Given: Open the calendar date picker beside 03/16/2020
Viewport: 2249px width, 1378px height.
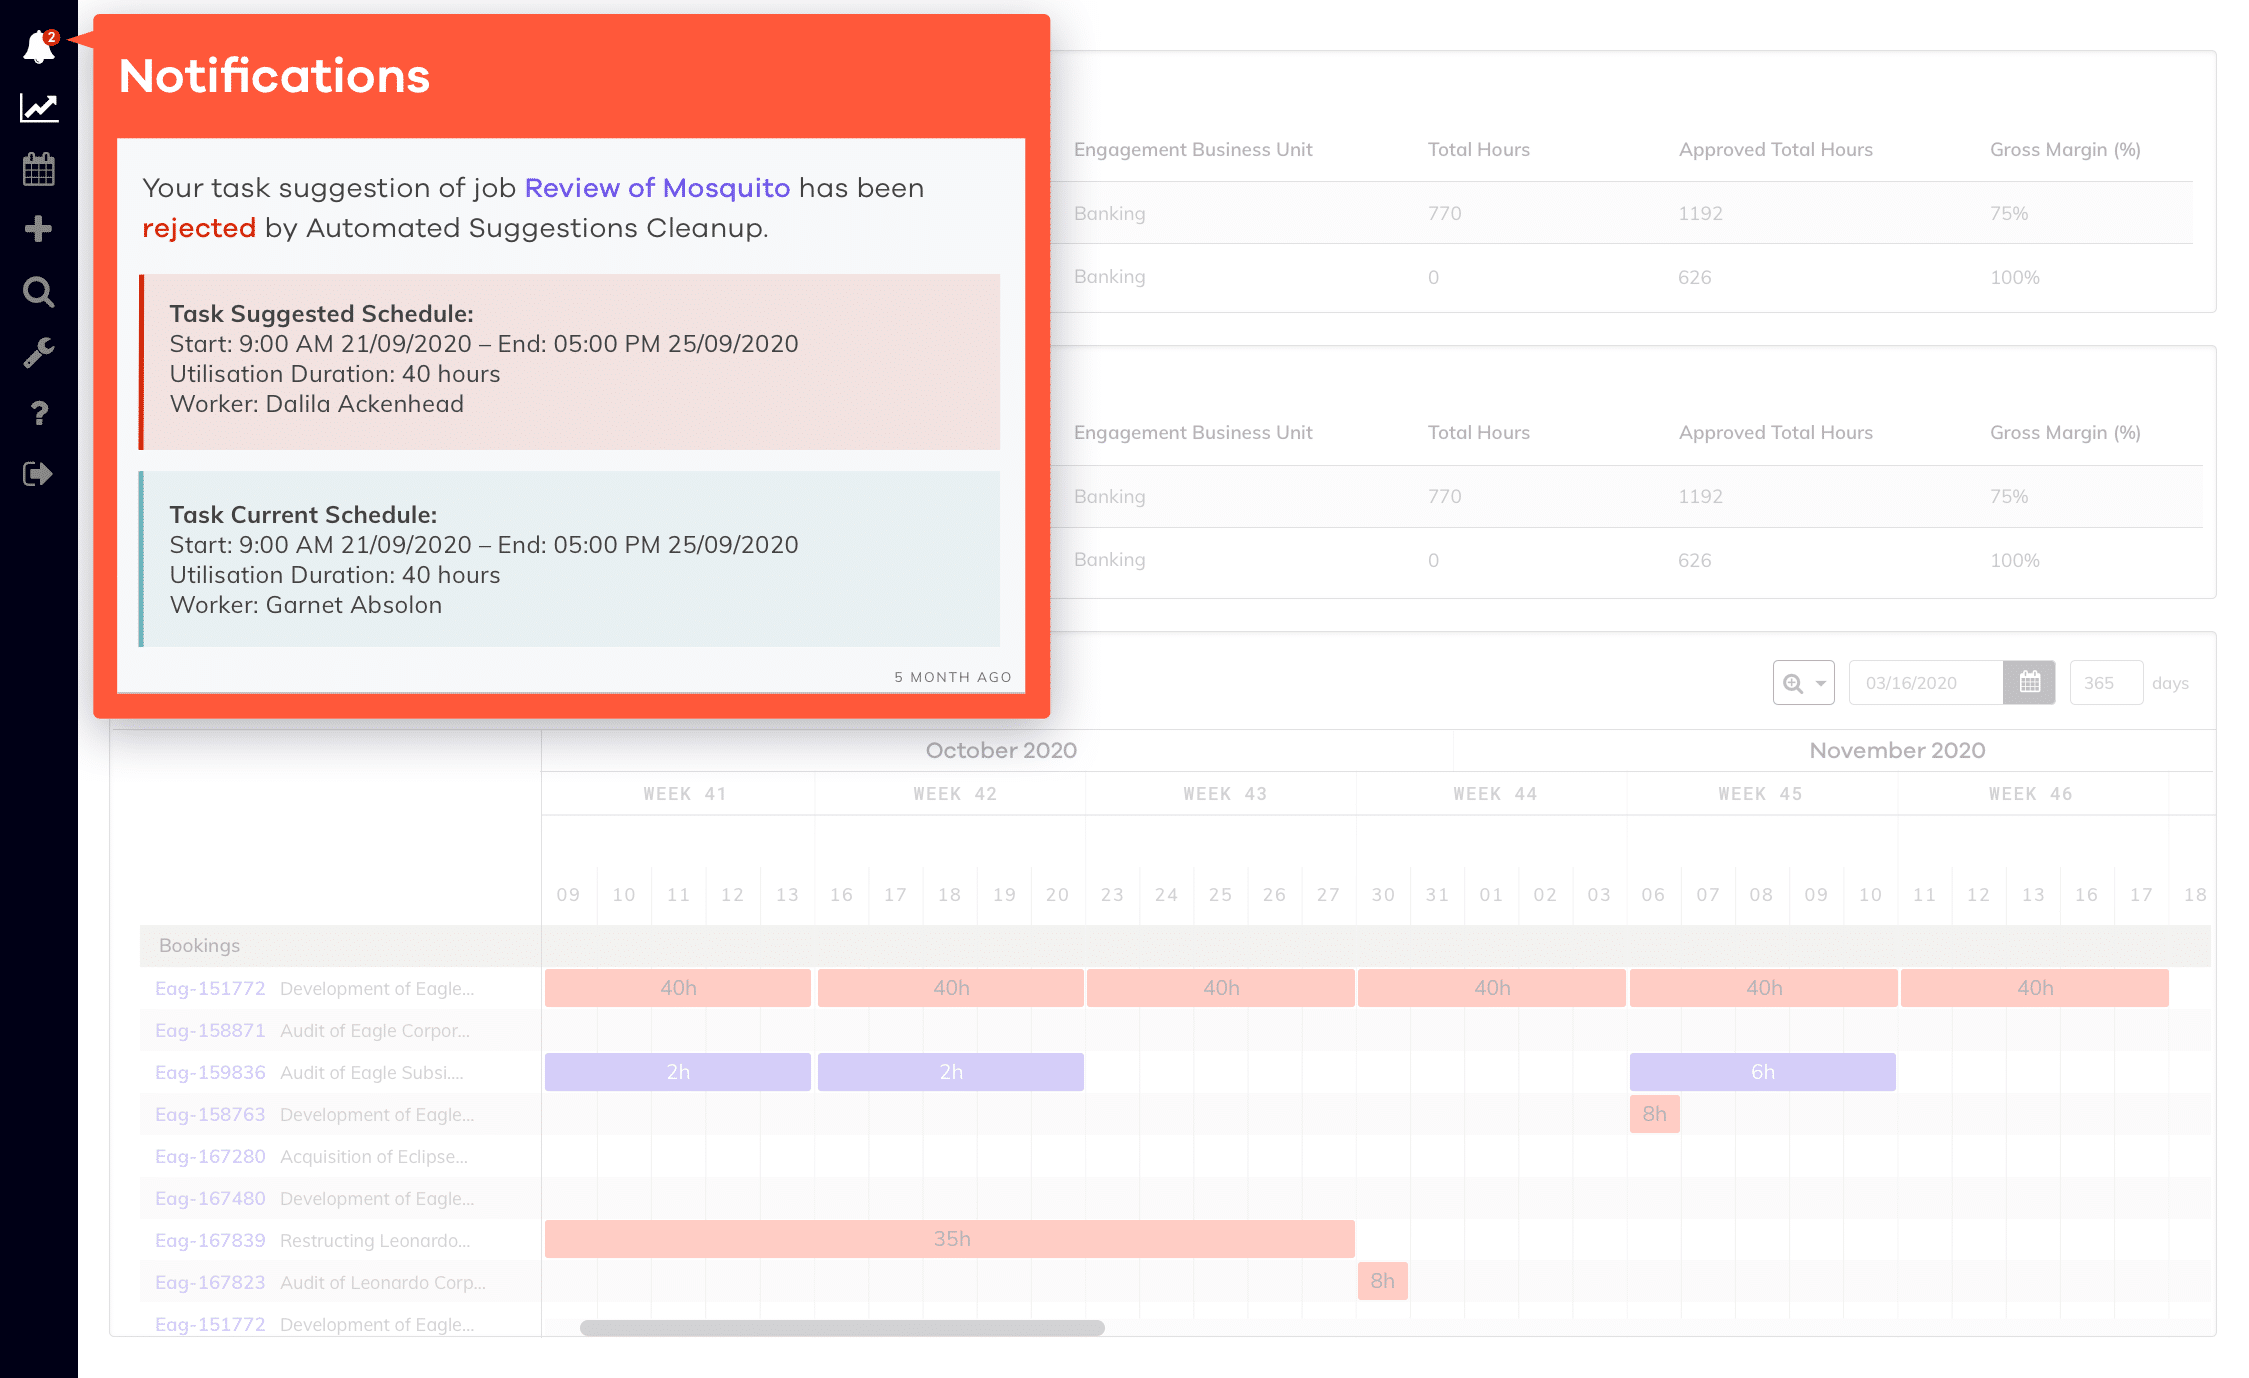Looking at the screenshot, I should 2028,682.
